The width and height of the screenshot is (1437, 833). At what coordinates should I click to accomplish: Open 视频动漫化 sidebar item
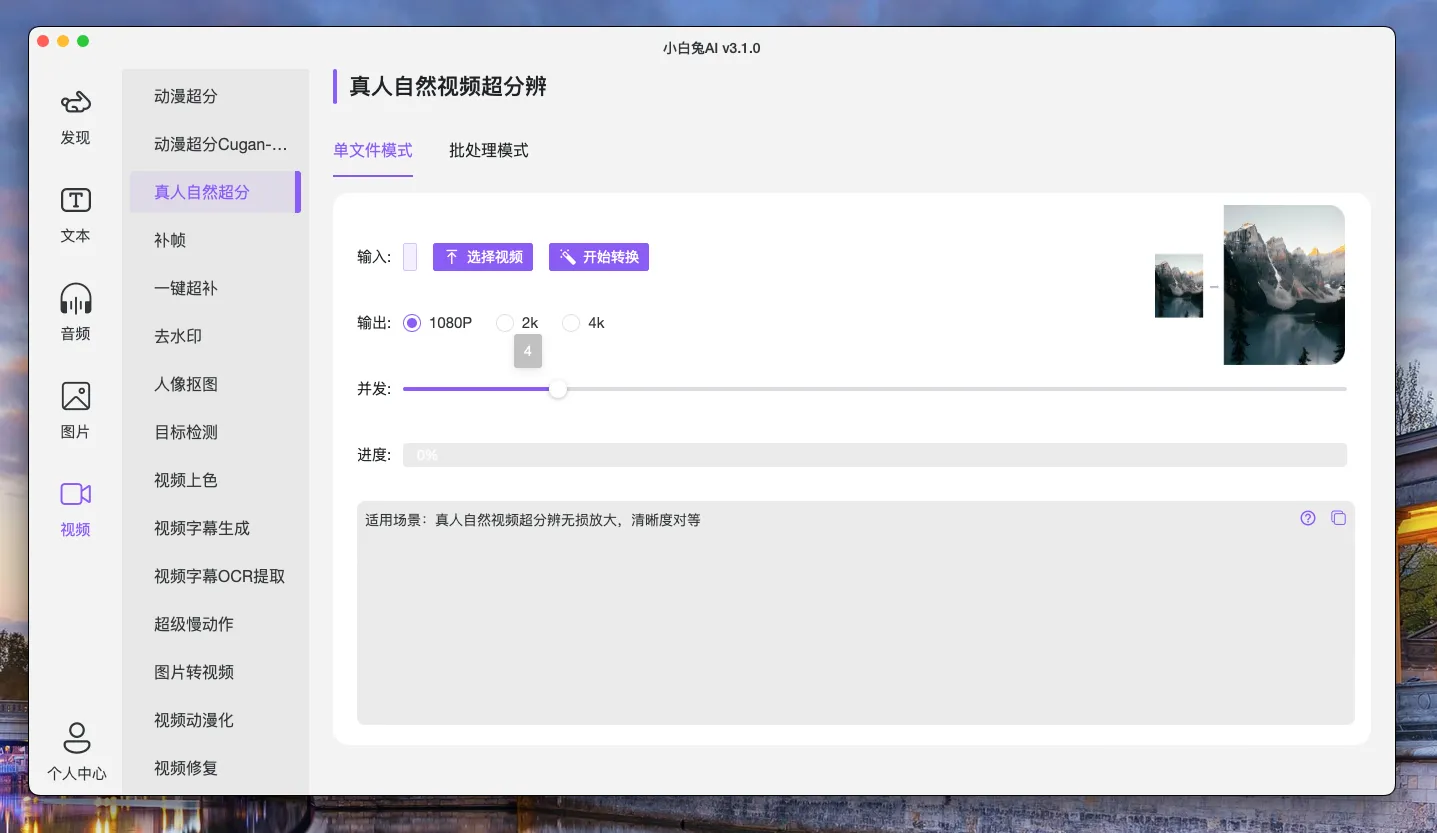(x=215, y=720)
